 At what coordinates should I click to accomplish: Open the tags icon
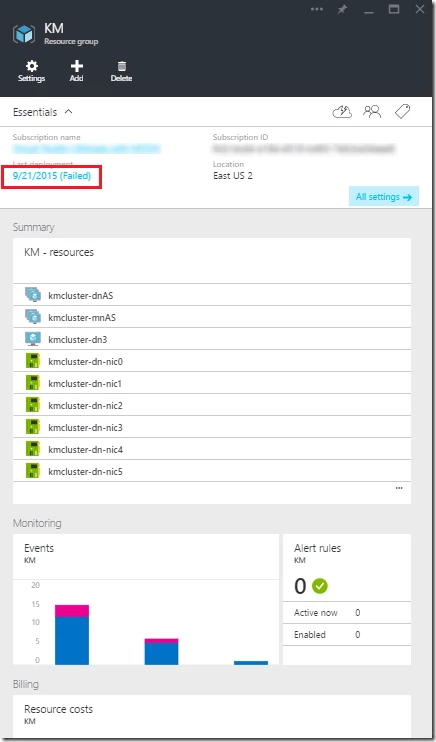tap(402, 112)
